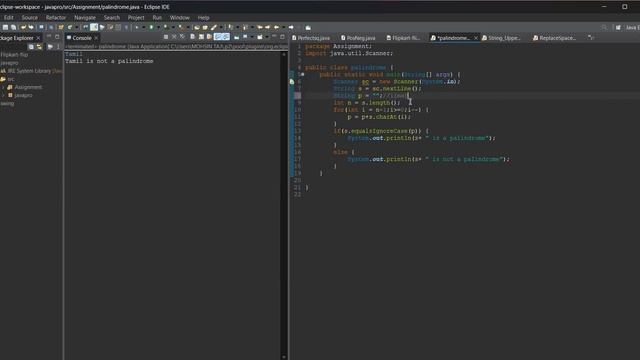Screen dimensions: 640x360
Task: Open the Edit menu
Action: tap(9, 18)
